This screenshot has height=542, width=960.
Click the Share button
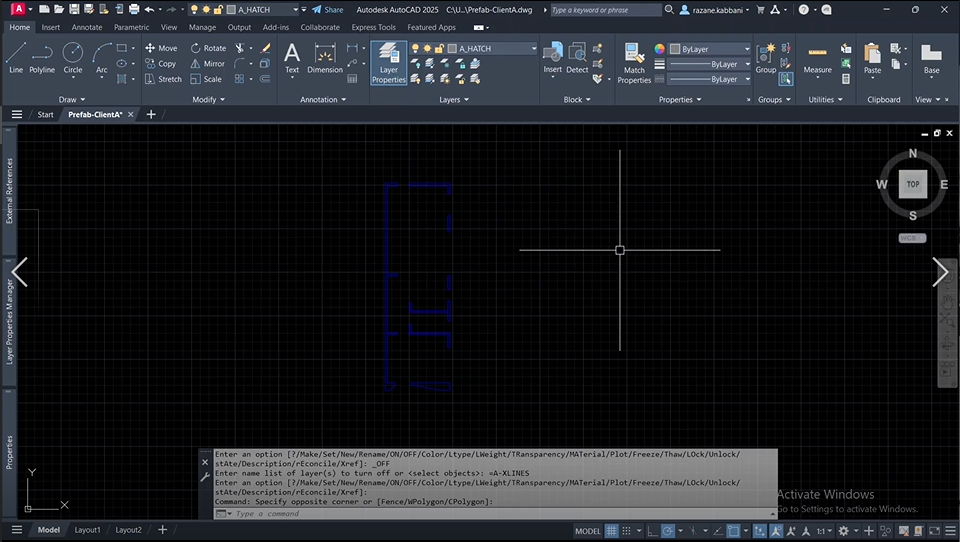coord(327,9)
